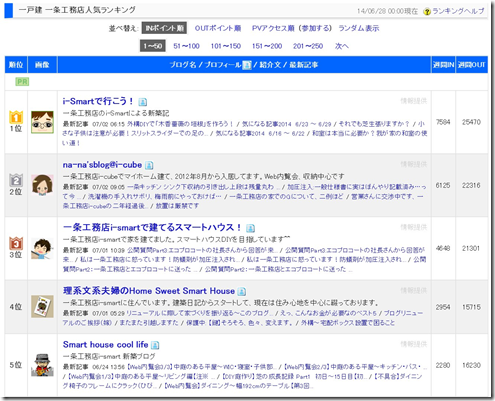The width and height of the screenshot is (495, 401).
Task: Click weekly IN value 2280
Action: coord(443,365)
